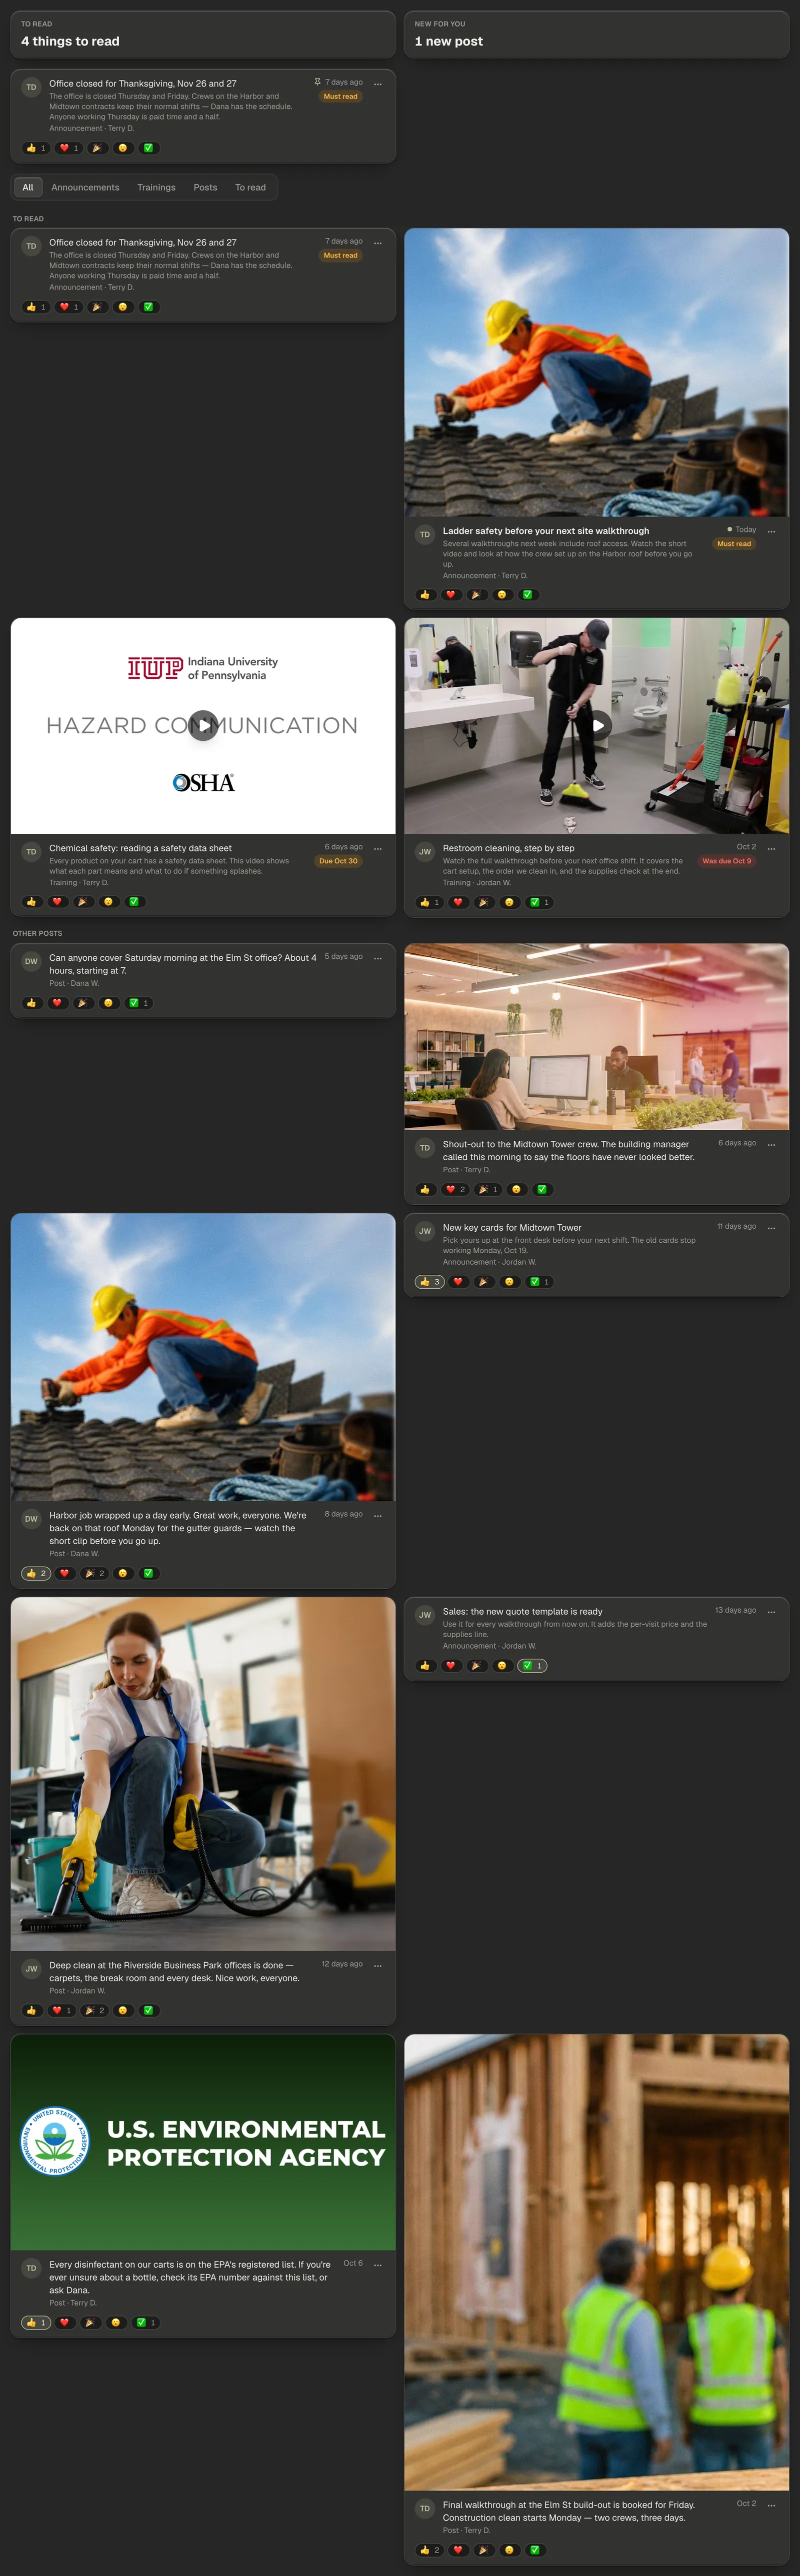This screenshot has width=800, height=2576.
Task: Open the 4 things to read card
Action: (203, 34)
